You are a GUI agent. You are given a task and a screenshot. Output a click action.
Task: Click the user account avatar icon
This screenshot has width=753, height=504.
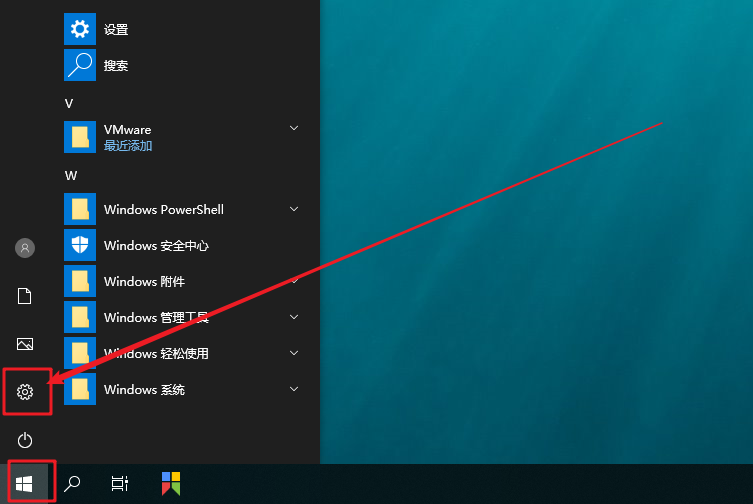26,248
